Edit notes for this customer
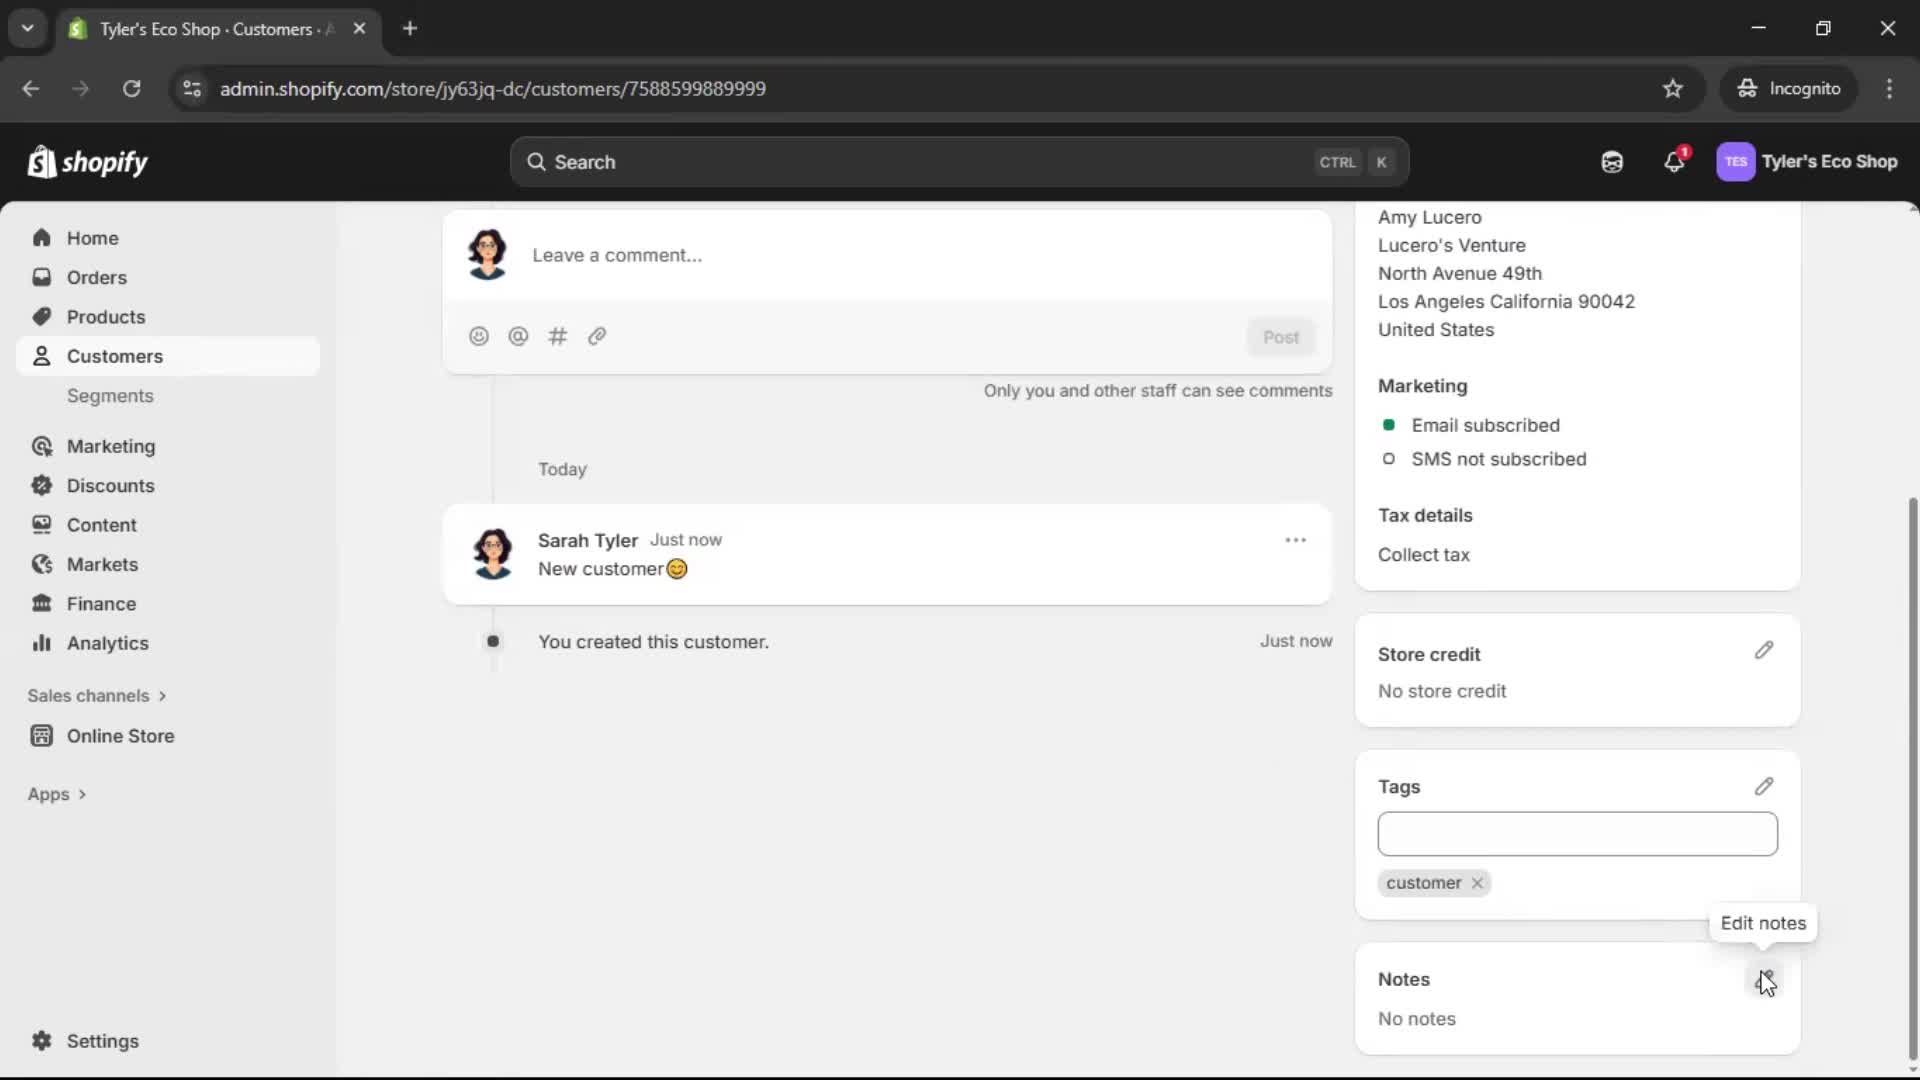Screen dimensions: 1920x1080 (1764, 978)
